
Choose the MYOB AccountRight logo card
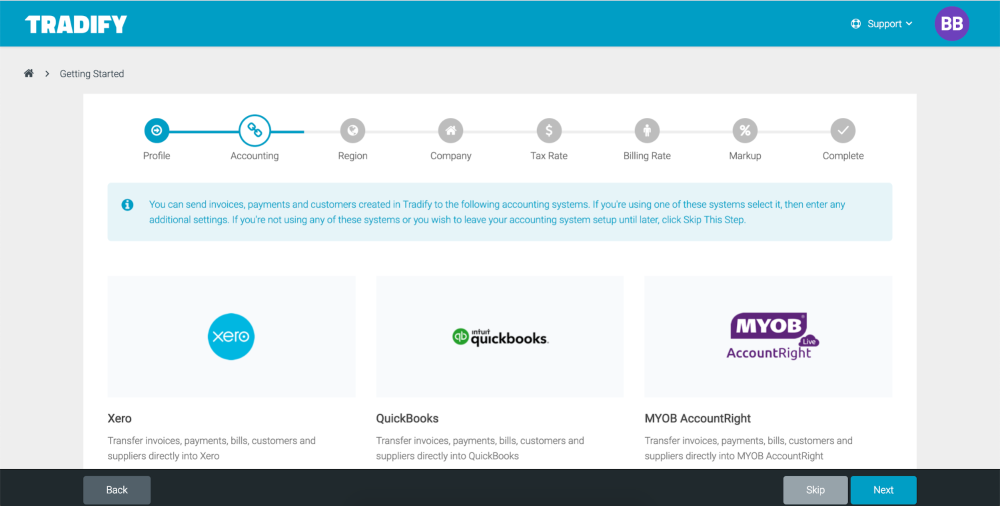pyautogui.click(x=768, y=336)
